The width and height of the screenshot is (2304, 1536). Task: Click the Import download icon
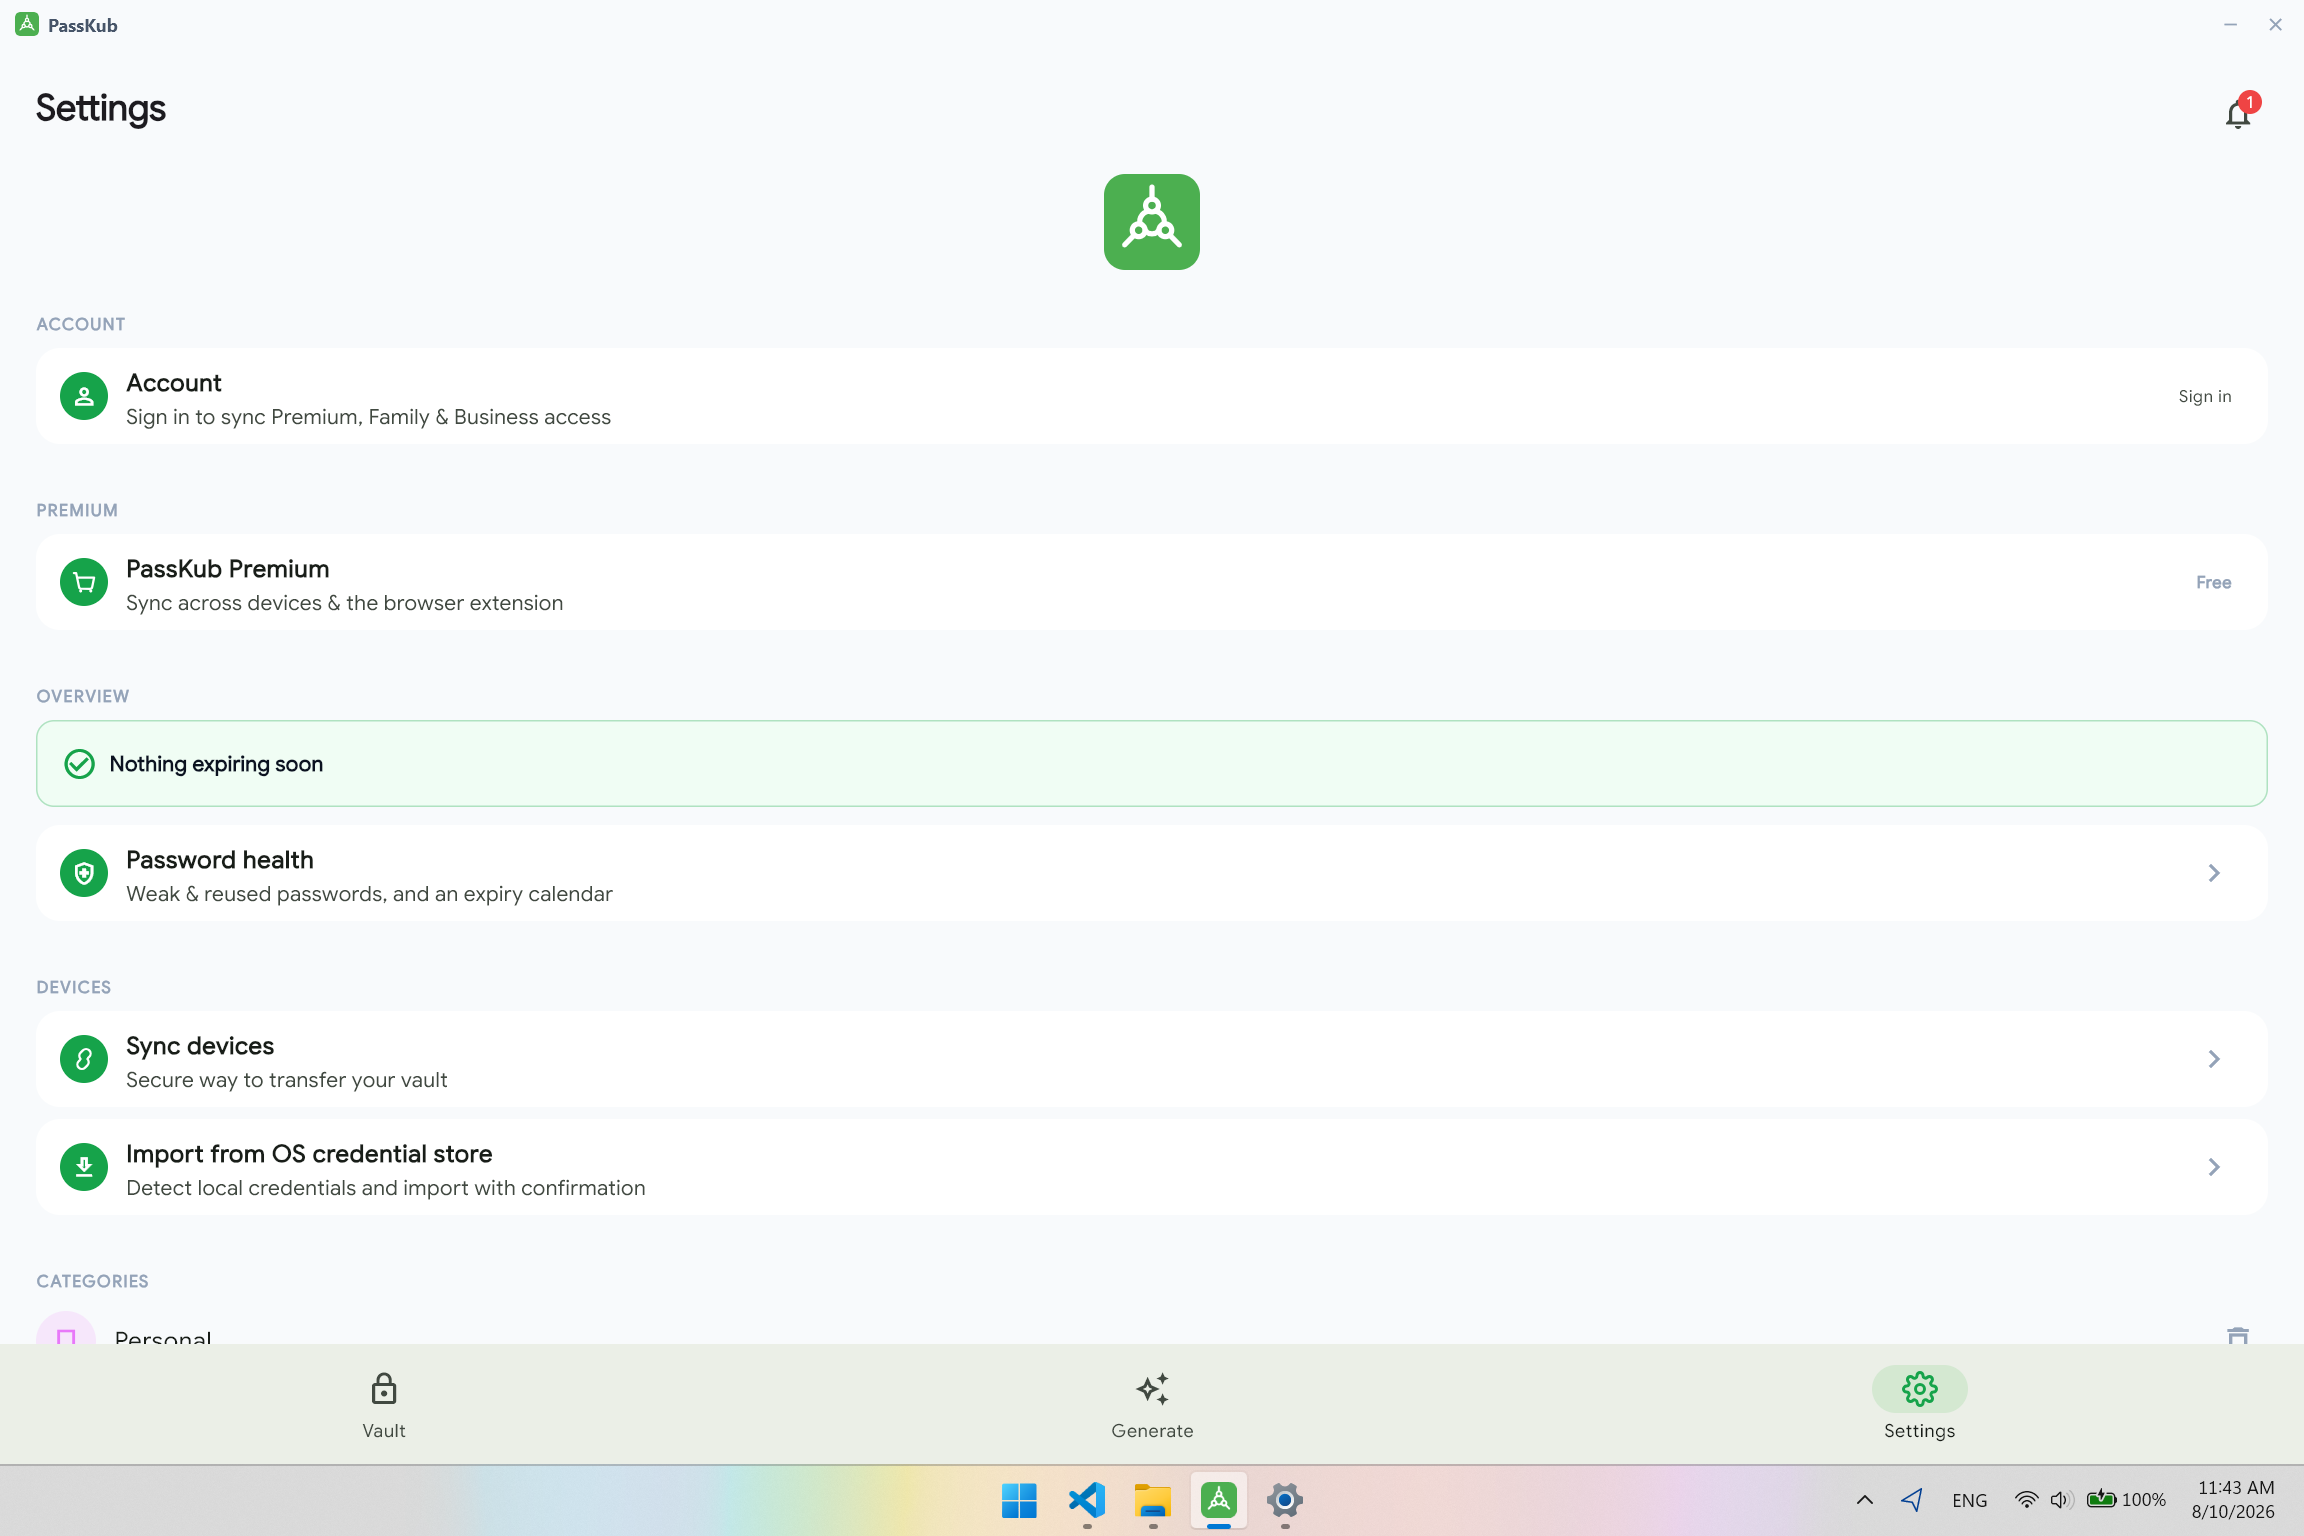coord(84,1168)
